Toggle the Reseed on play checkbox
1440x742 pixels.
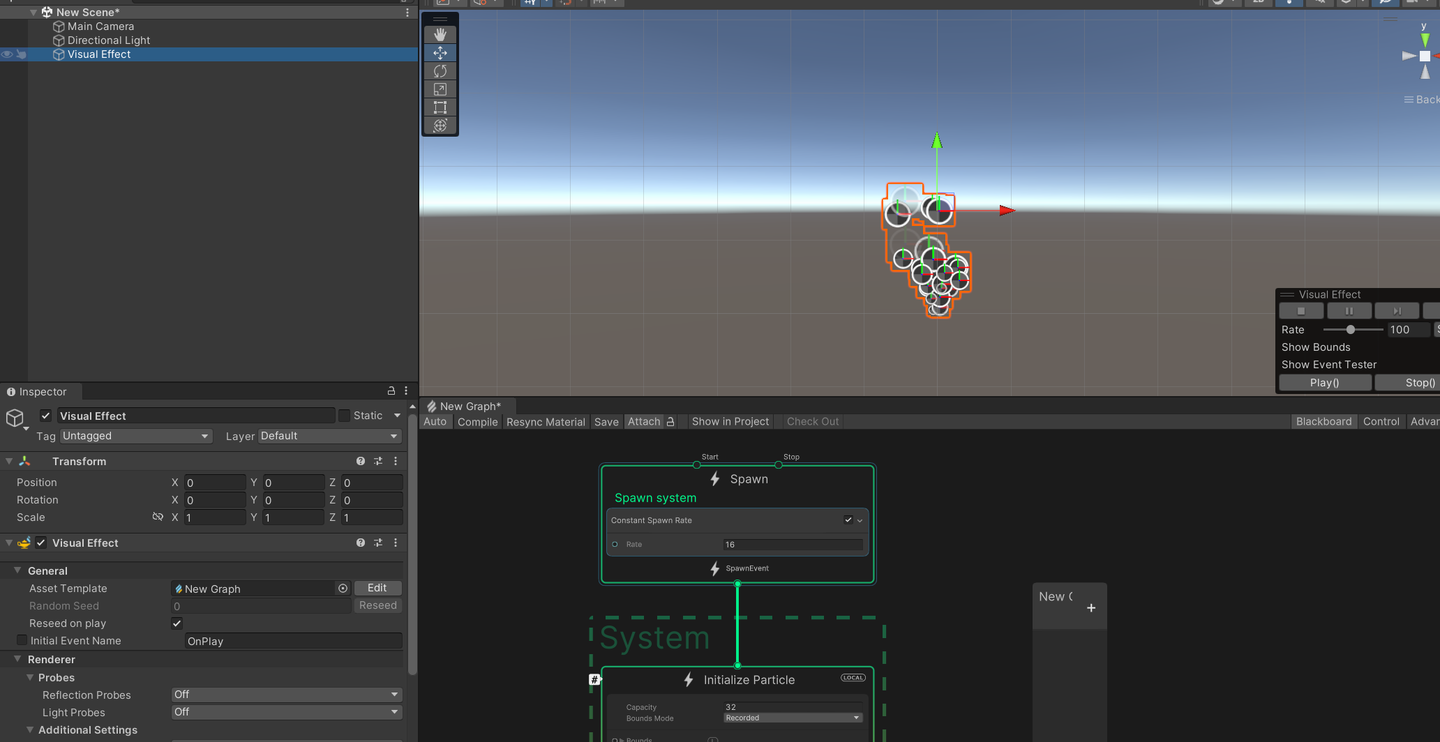coord(176,623)
